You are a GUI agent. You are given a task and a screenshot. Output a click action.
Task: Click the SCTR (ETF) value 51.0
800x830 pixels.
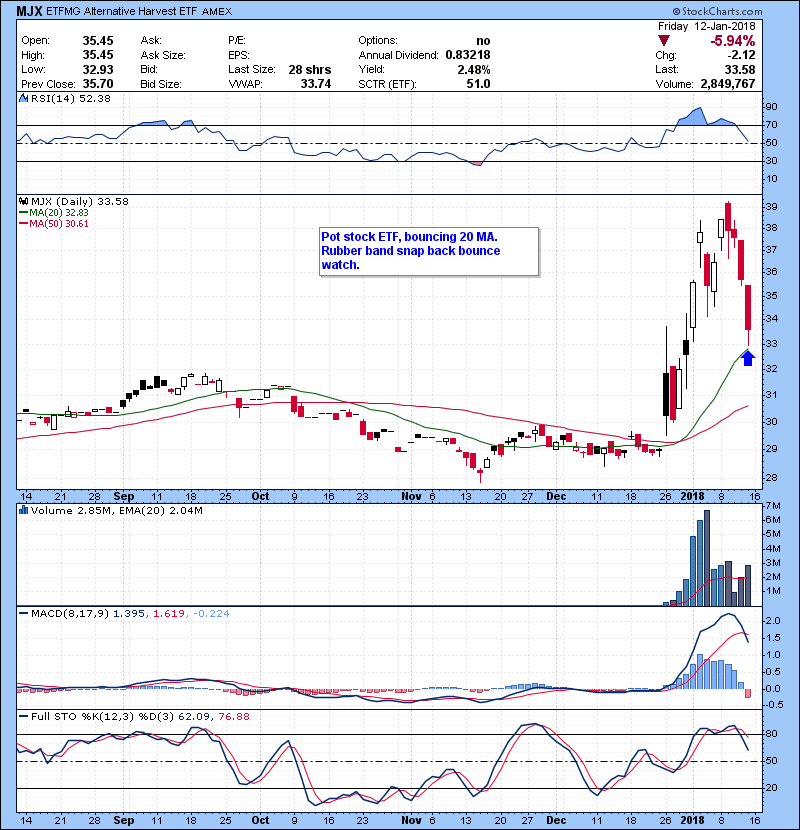click(x=478, y=84)
